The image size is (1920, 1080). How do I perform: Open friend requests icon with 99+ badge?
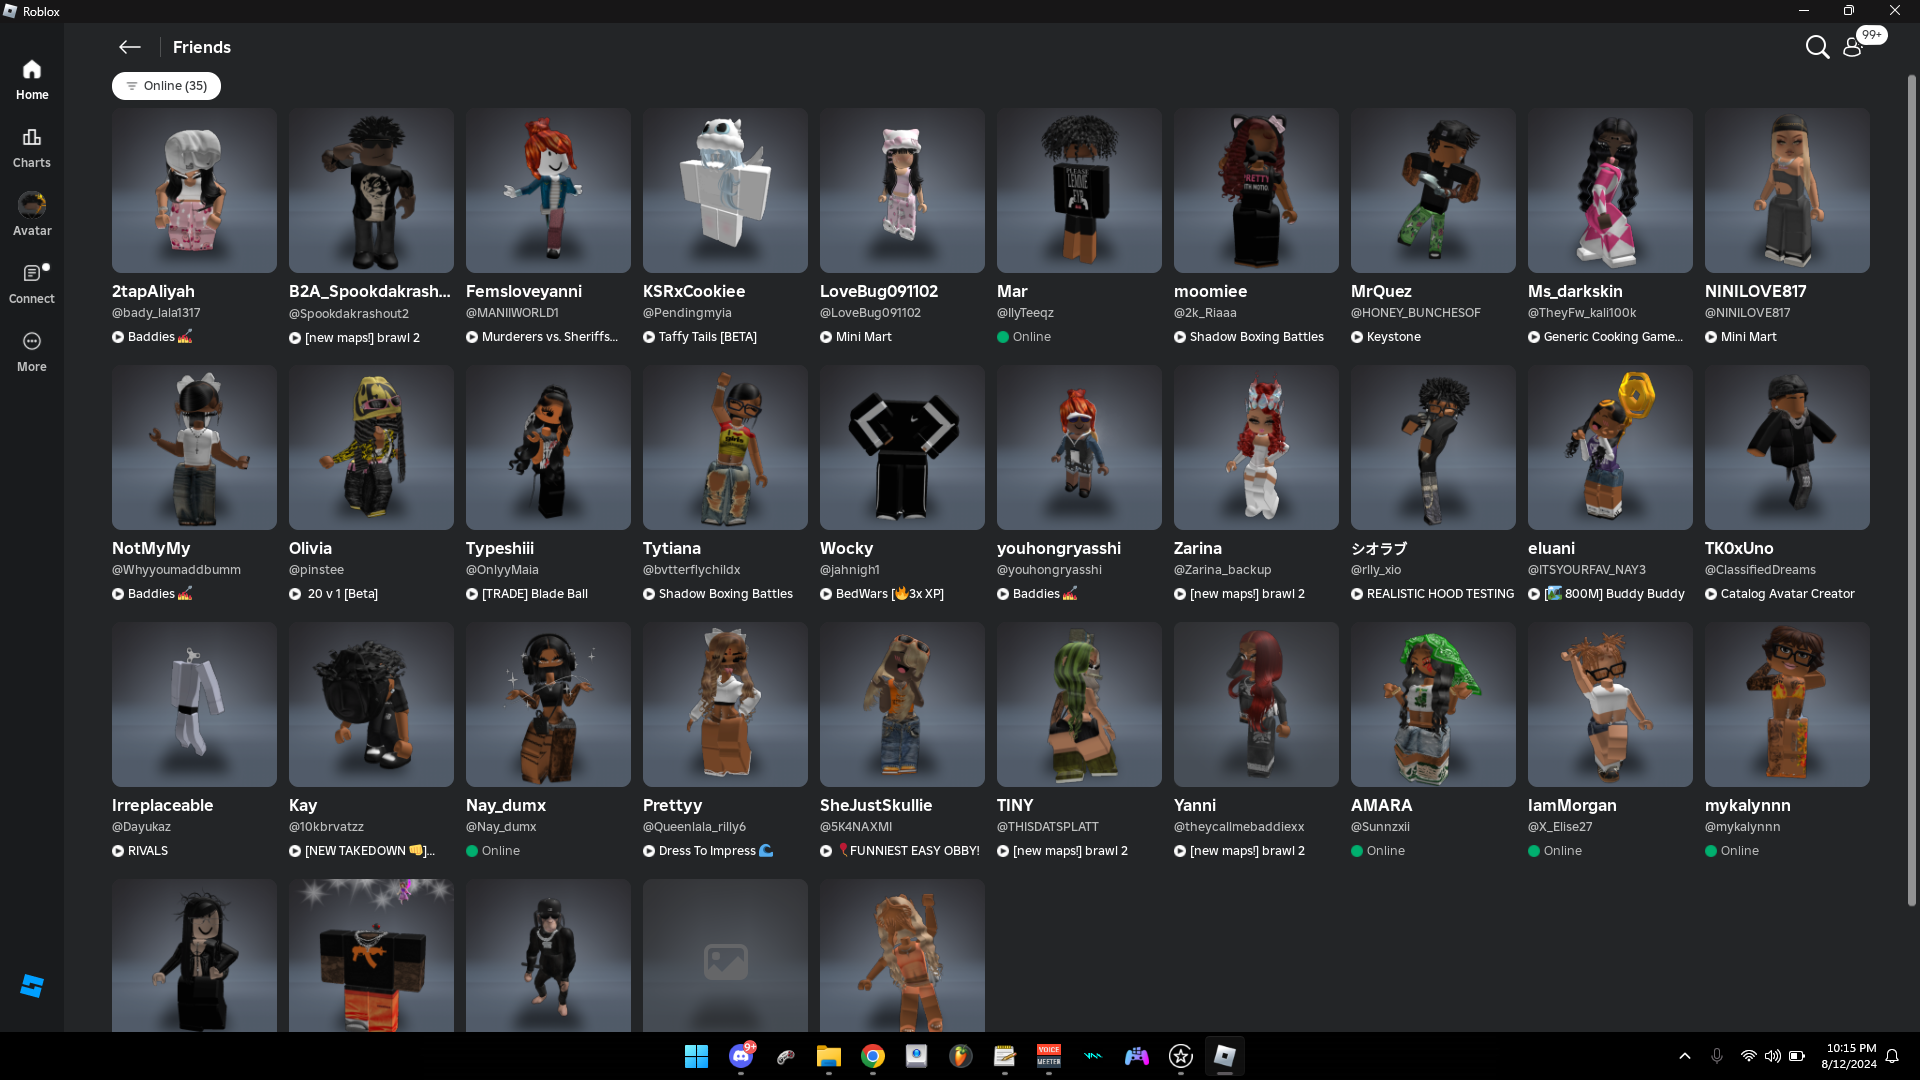coord(1853,47)
